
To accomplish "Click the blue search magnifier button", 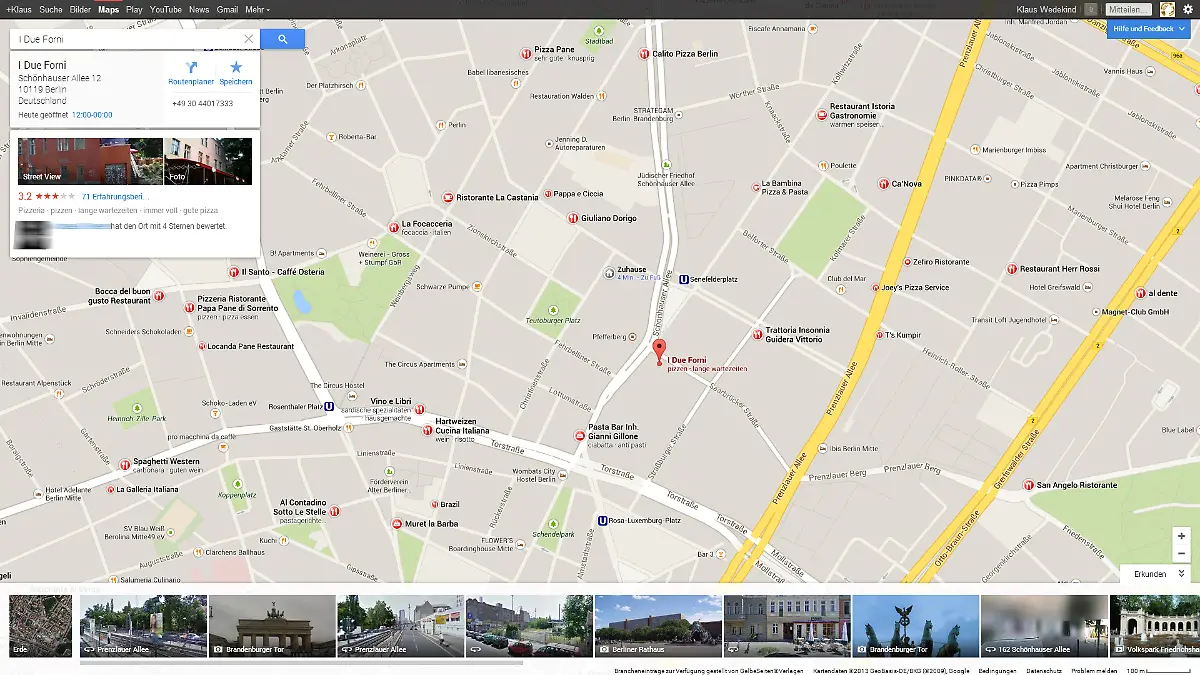I will pyautogui.click(x=283, y=38).
